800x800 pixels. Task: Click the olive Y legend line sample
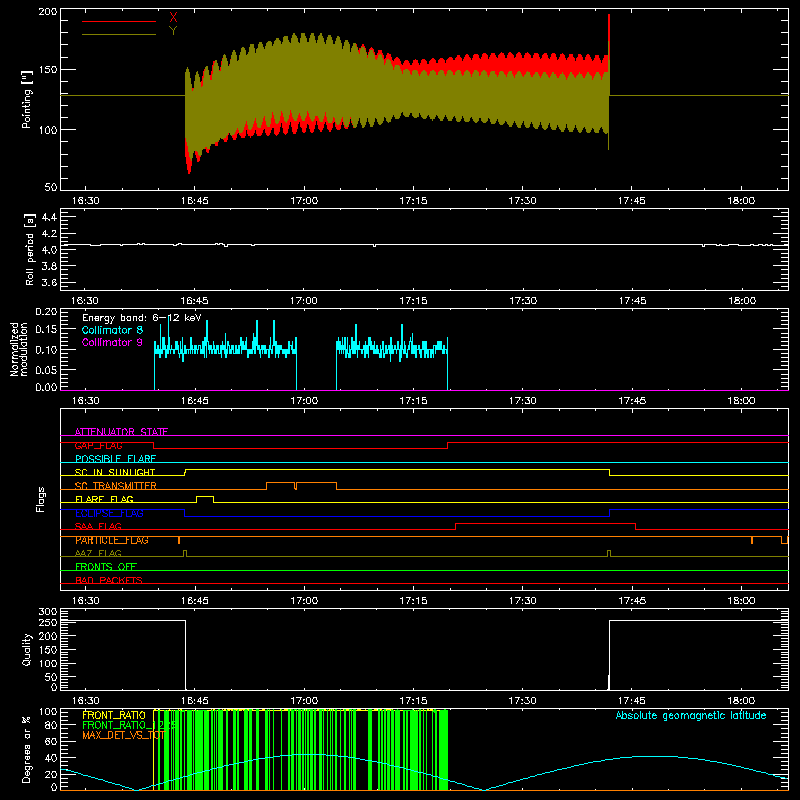coord(119,34)
